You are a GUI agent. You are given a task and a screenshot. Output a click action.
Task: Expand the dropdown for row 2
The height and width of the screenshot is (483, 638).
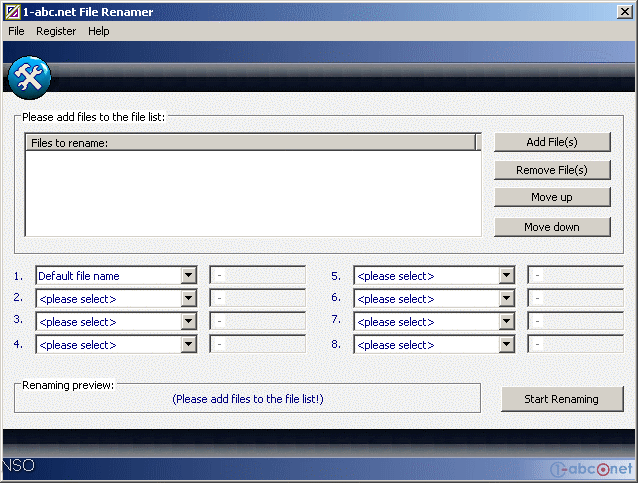(x=188, y=299)
